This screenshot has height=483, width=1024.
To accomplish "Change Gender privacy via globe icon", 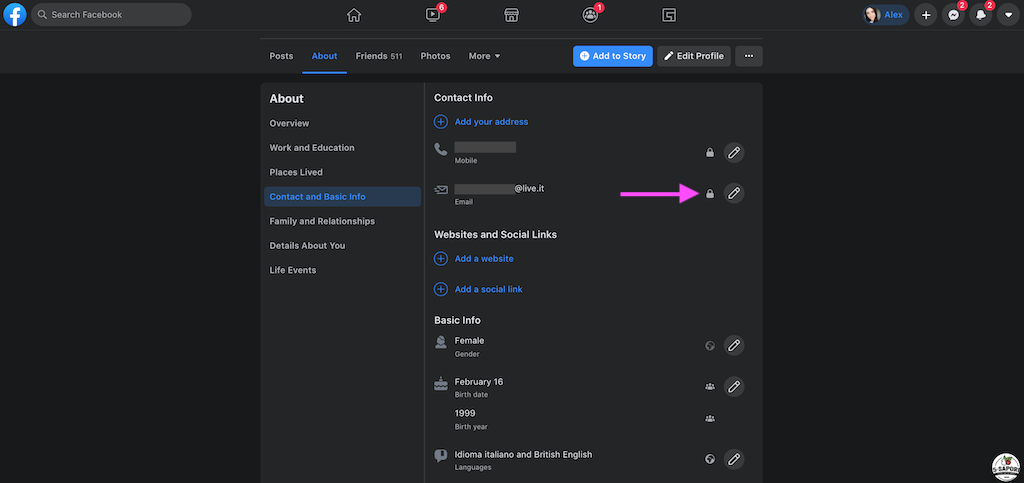I will click(710, 345).
